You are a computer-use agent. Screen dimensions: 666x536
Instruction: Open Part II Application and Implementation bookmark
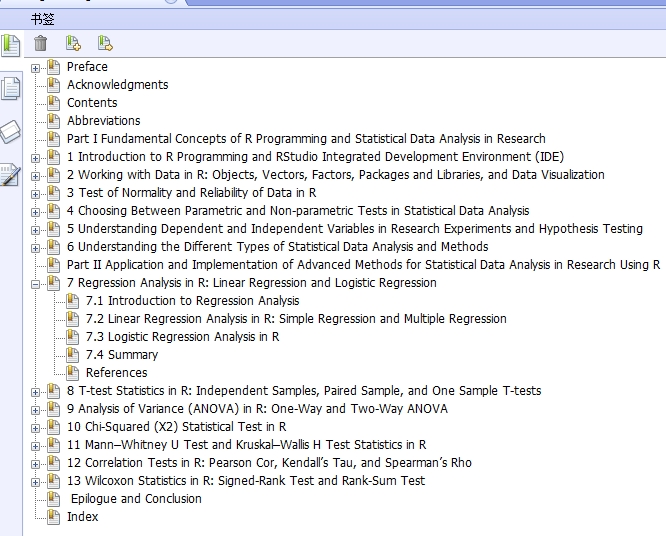pos(363,265)
